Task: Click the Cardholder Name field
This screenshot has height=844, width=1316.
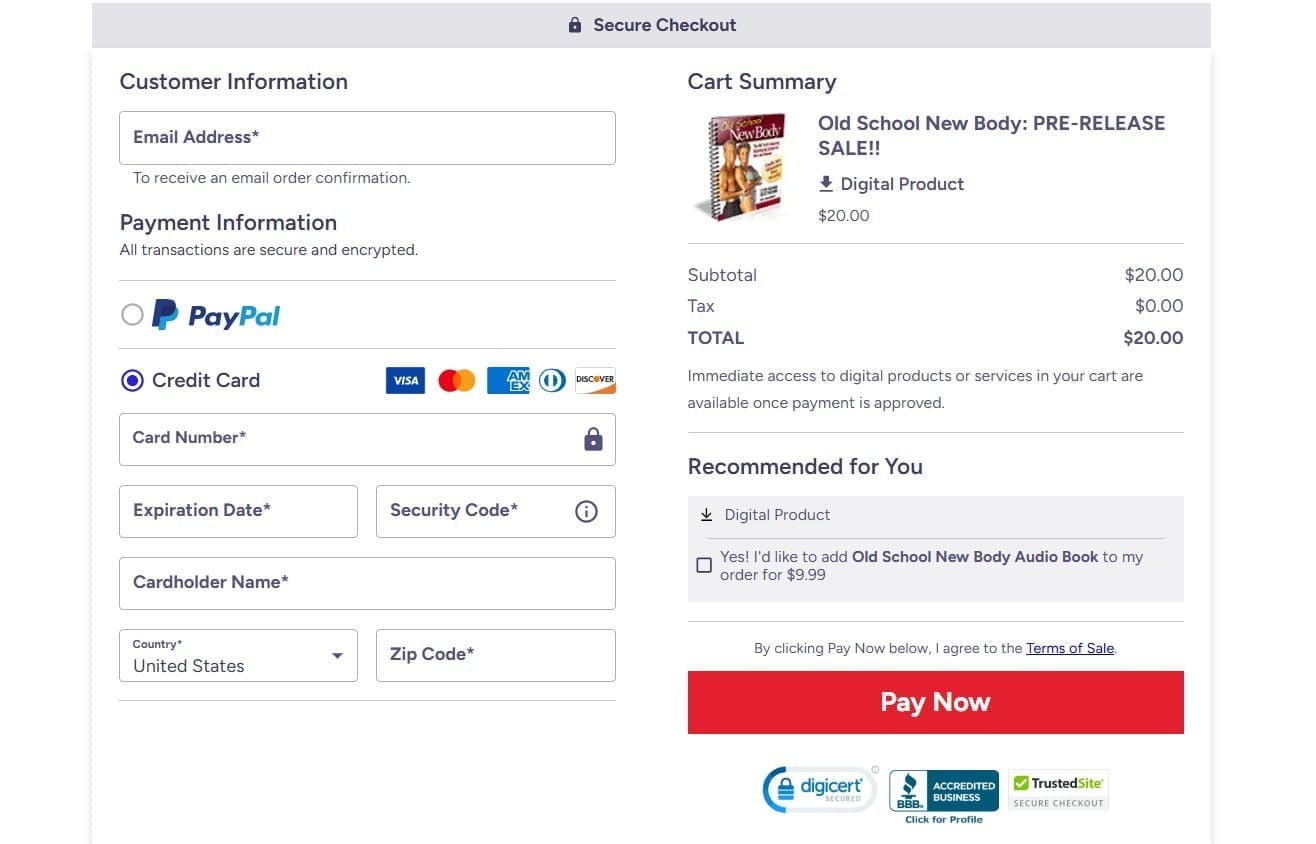Action: (x=367, y=583)
